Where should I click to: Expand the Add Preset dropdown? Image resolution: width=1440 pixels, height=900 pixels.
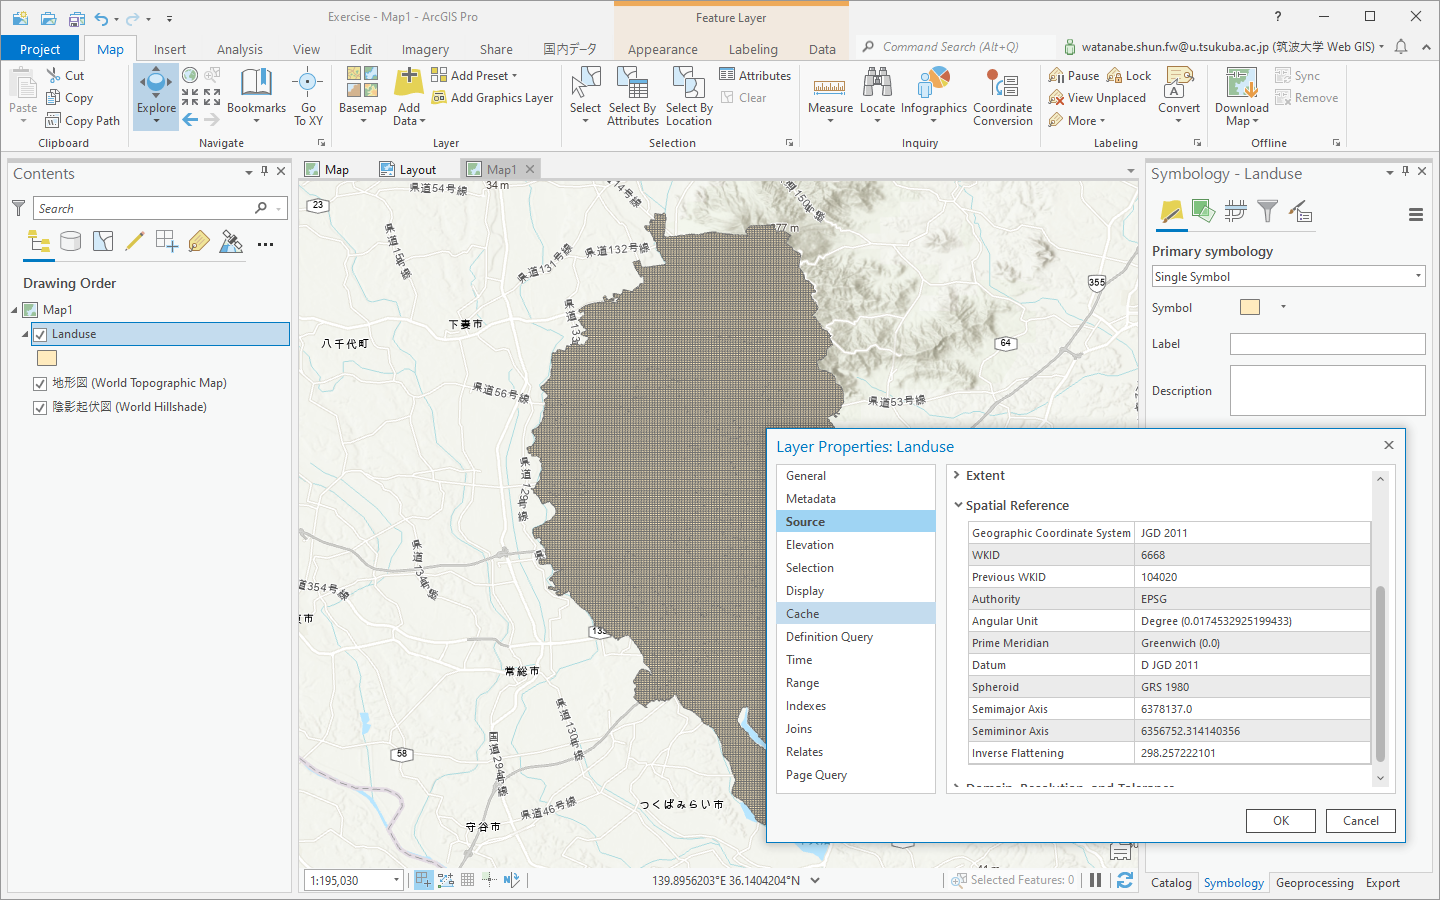tap(514, 76)
